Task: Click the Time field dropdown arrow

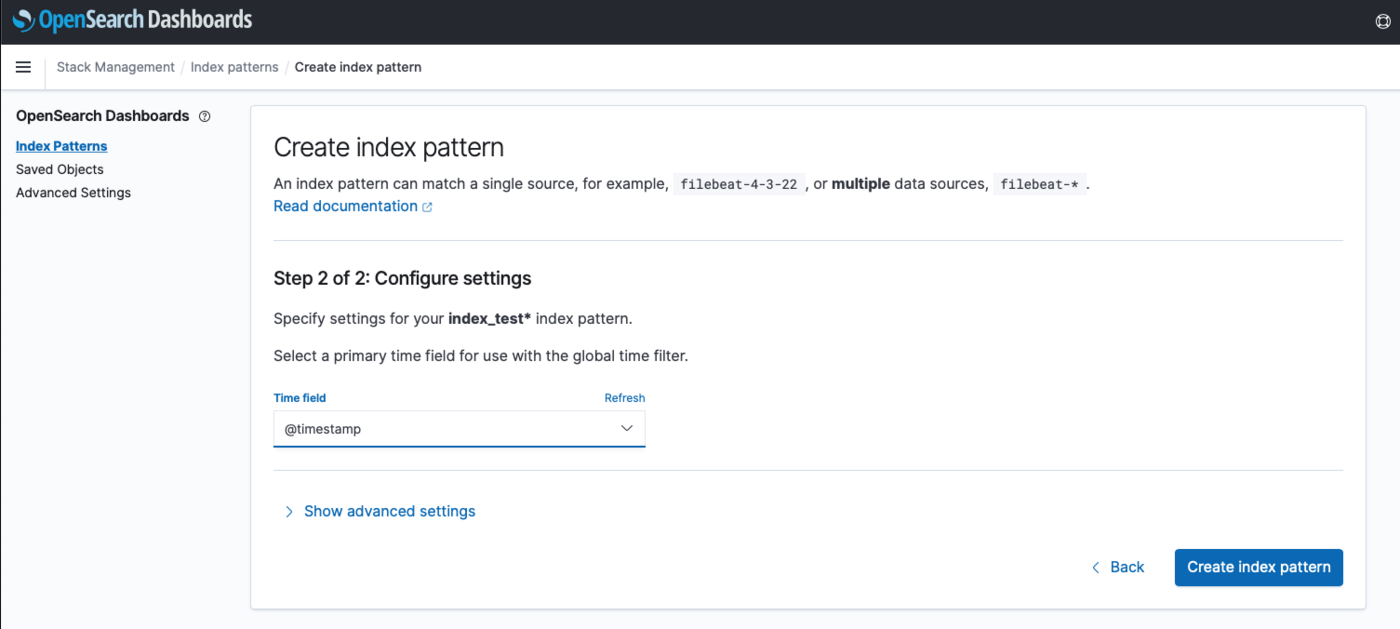Action: 627,428
